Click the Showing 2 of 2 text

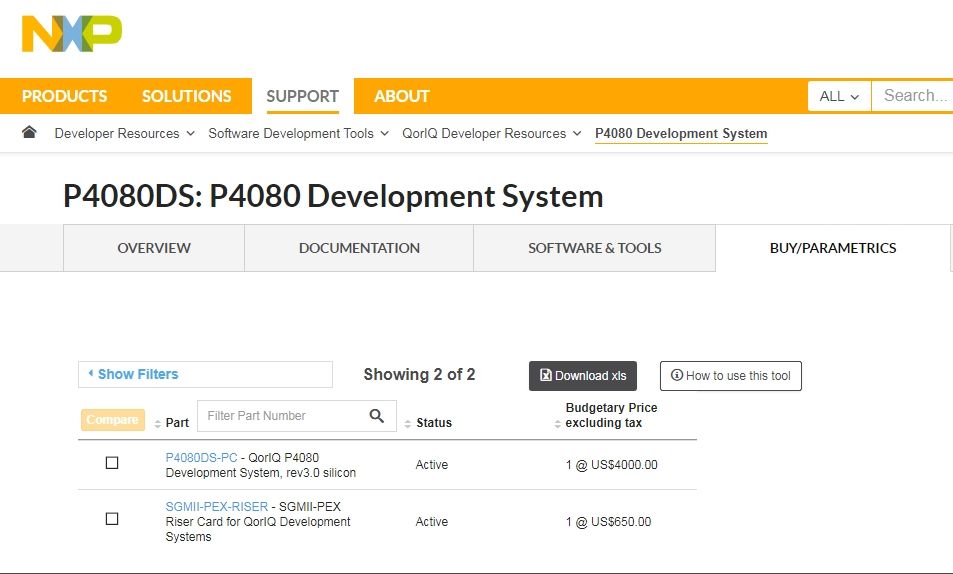coord(419,375)
